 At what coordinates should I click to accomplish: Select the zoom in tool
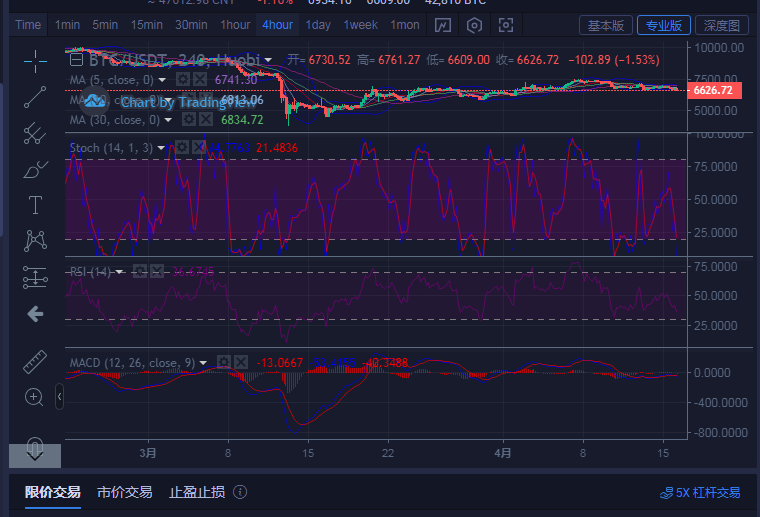pos(34,397)
